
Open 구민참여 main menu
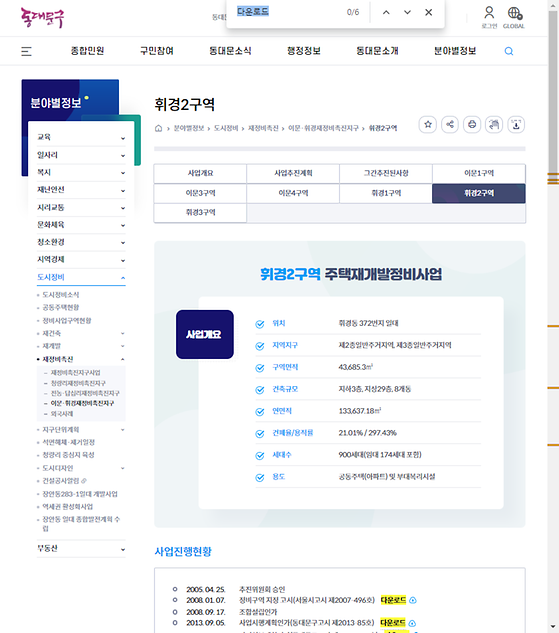pos(157,51)
